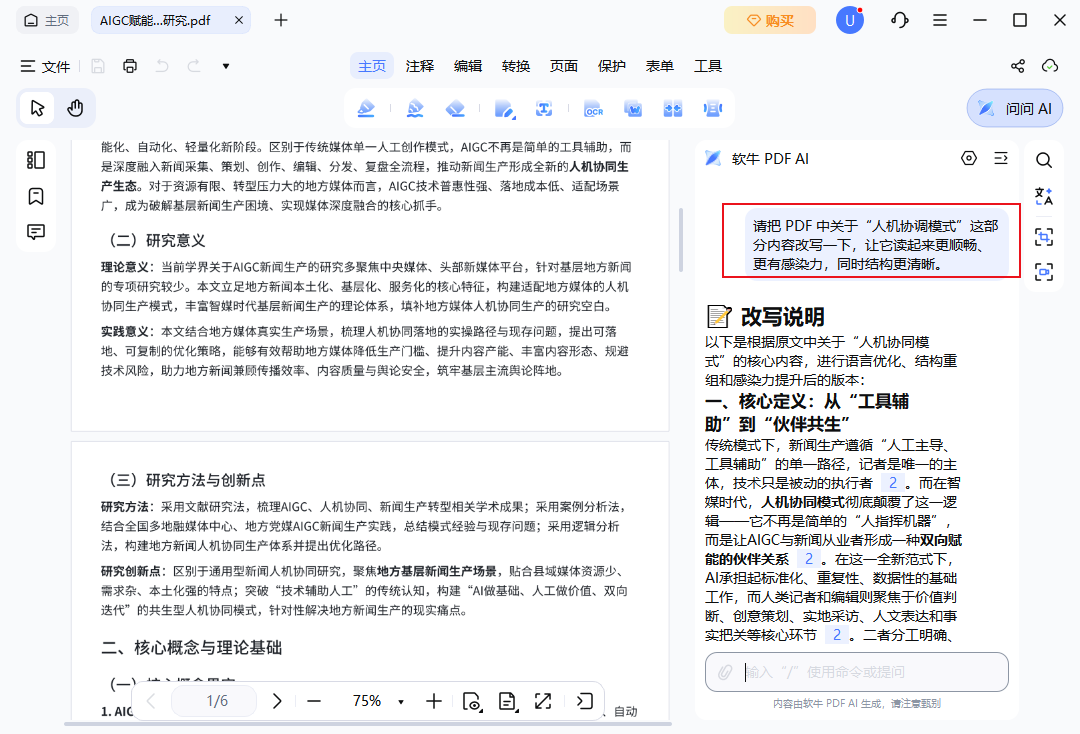The width and height of the screenshot is (1080, 734).
Task: Switch to the hand pan tool
Action: tap(75, 108)
